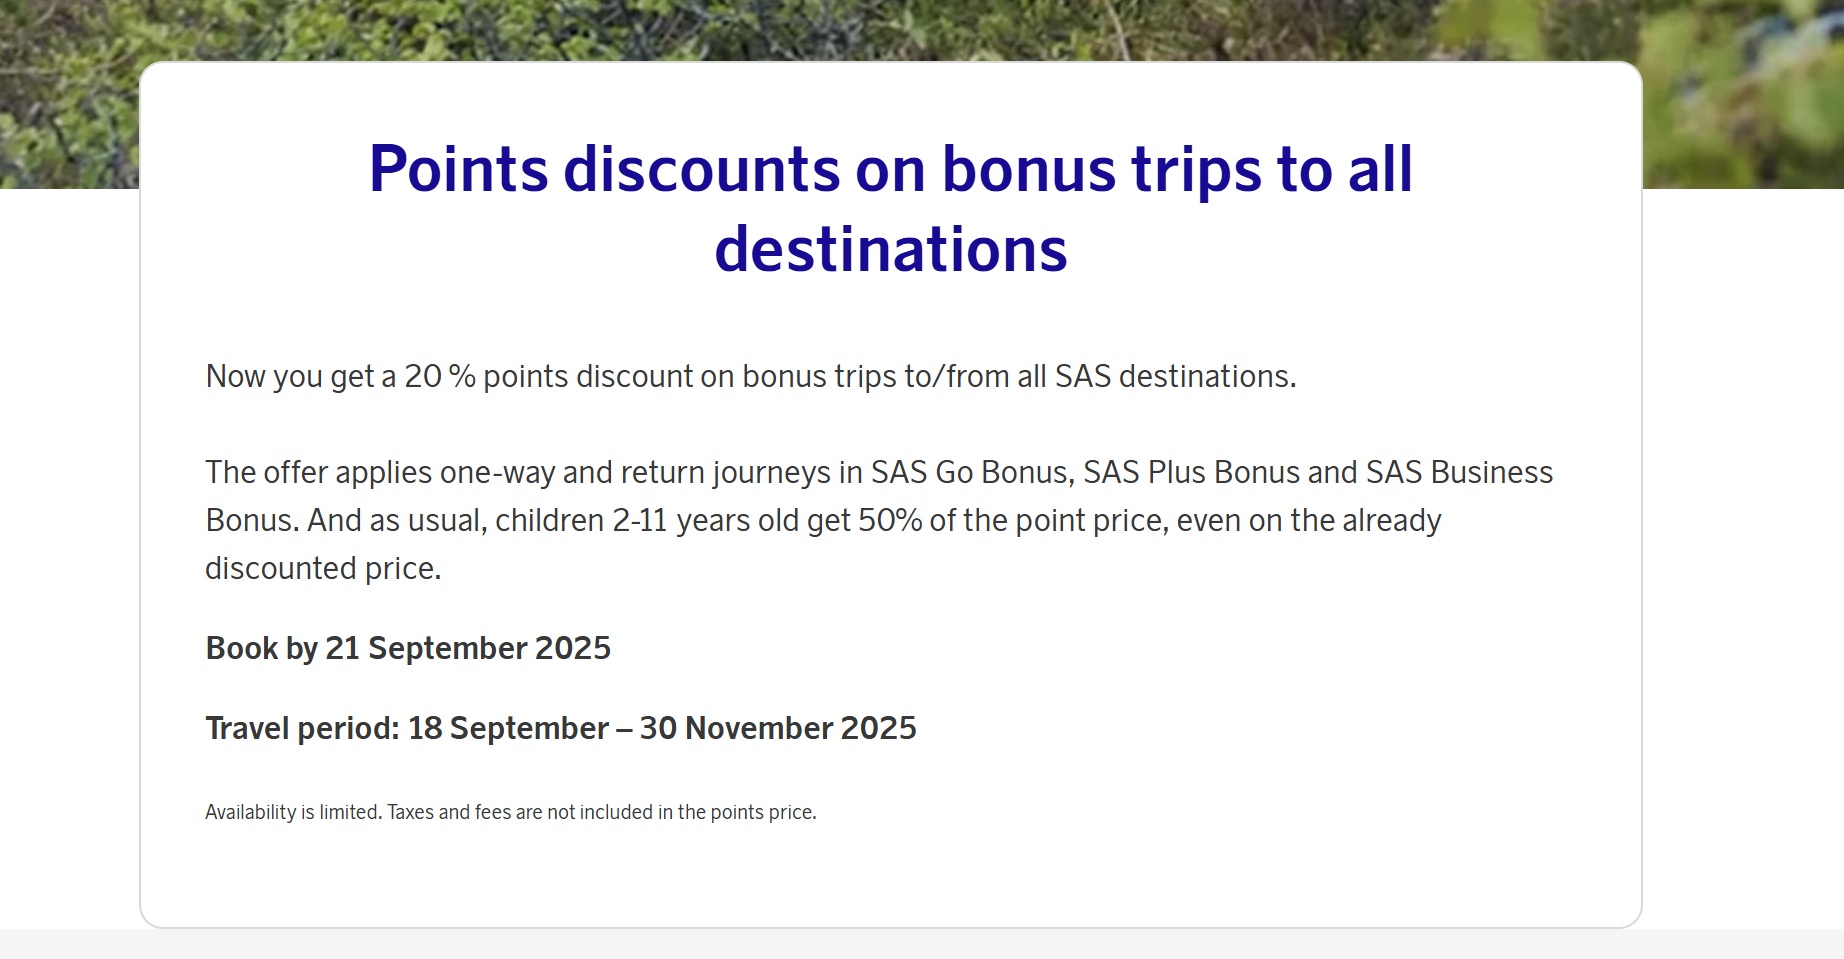
Task: Click "Taxes and fees are not included" note
Action: 519,812
